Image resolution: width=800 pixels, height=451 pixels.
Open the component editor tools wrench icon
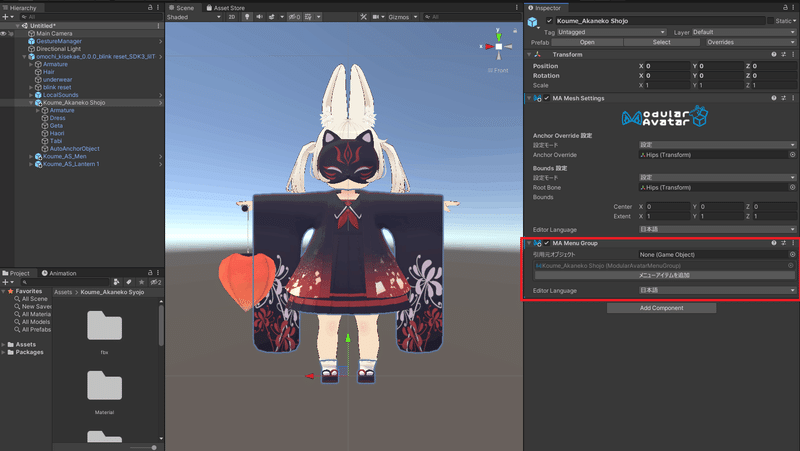click(363, 17)
